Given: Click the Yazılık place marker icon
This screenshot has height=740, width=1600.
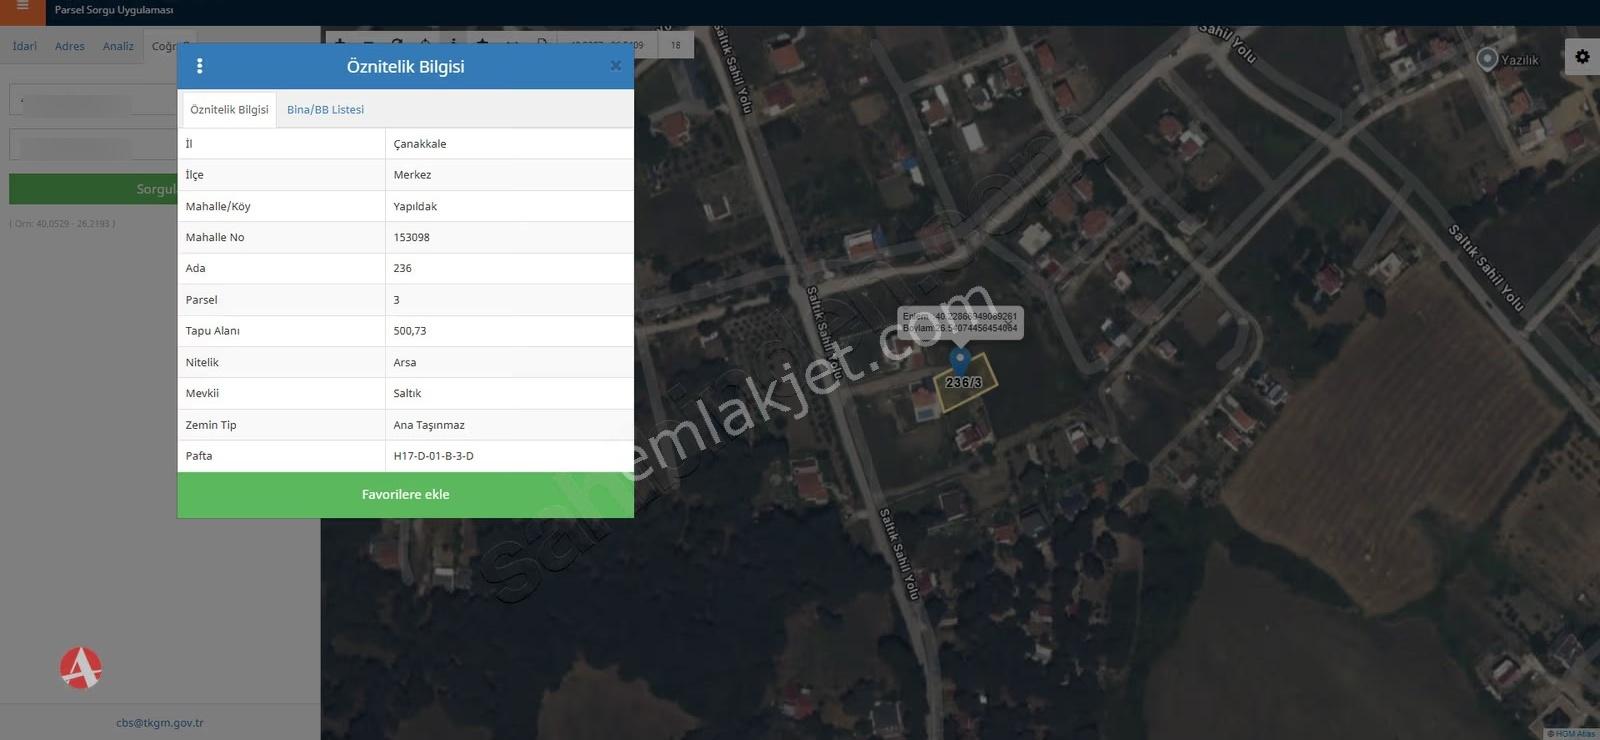Looking at the screenshot, I should click(x=1487, y=59).
